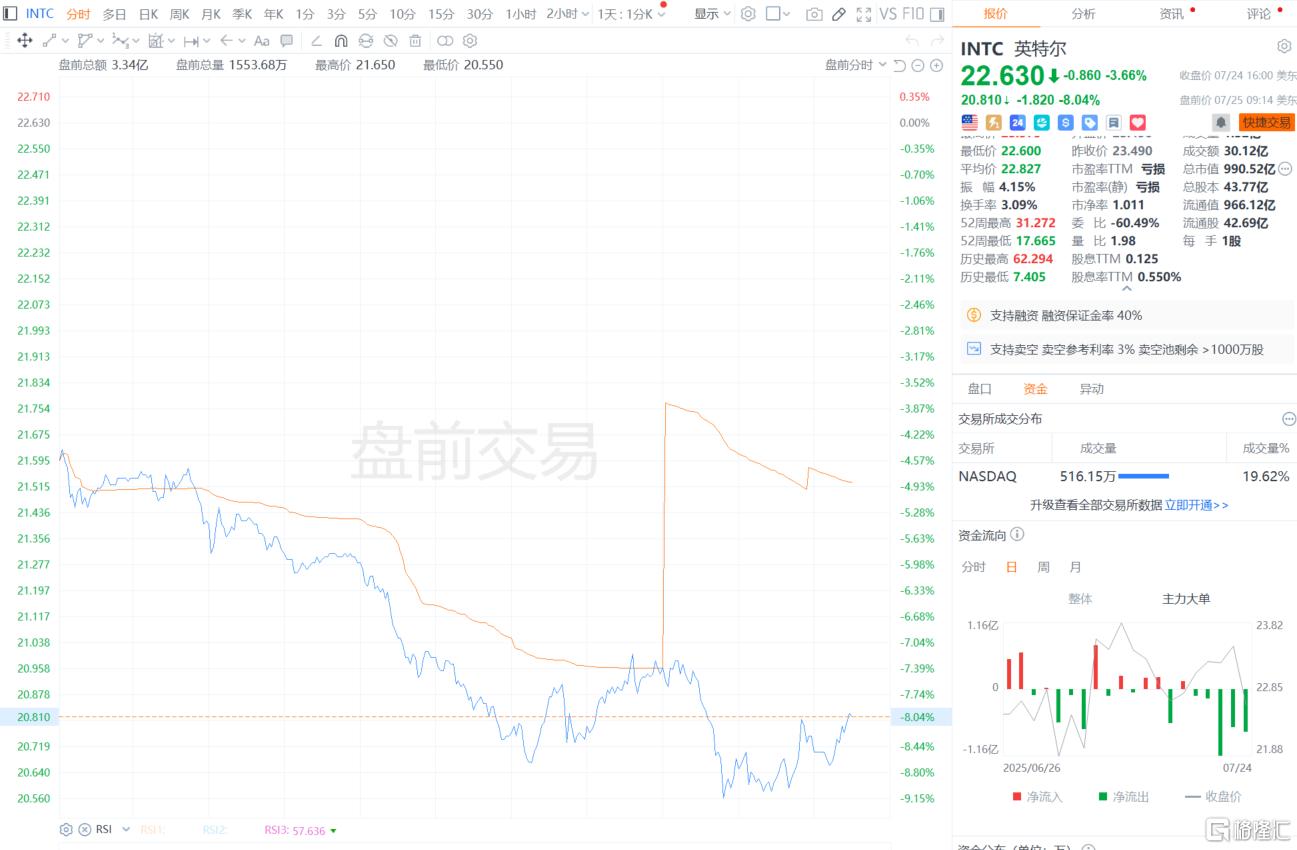Click the trash icon to delete drawings

pyautogui.click(x=415, y=41)
